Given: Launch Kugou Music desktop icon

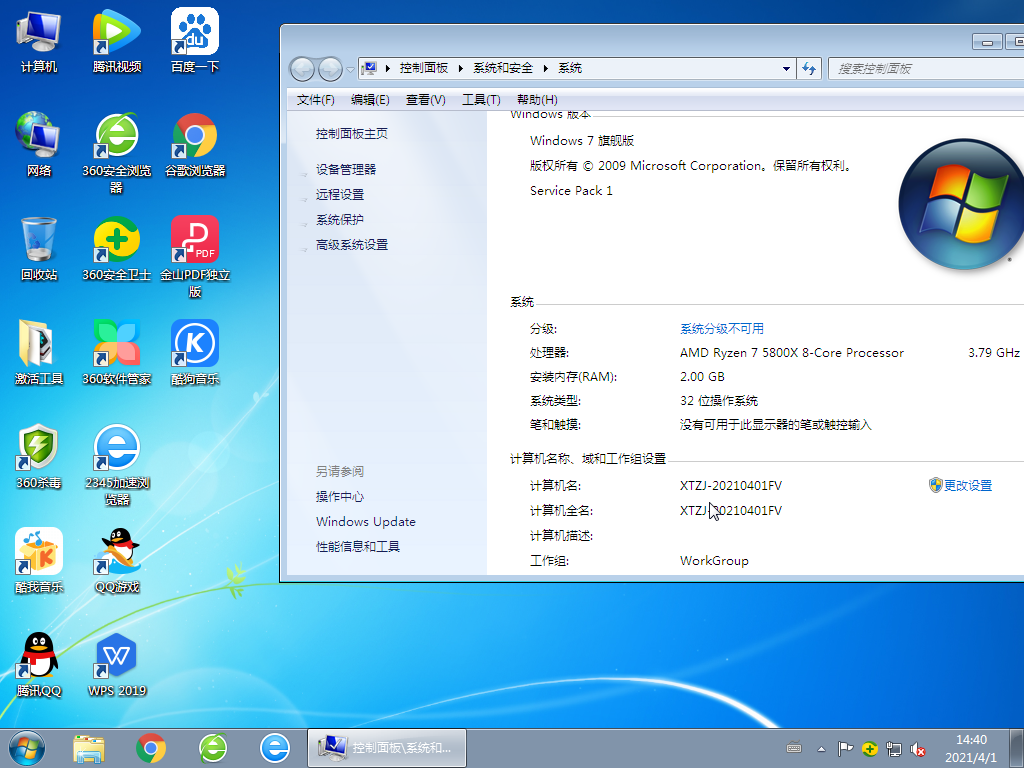Looking at the screenshot, I should tap(195, 348).
